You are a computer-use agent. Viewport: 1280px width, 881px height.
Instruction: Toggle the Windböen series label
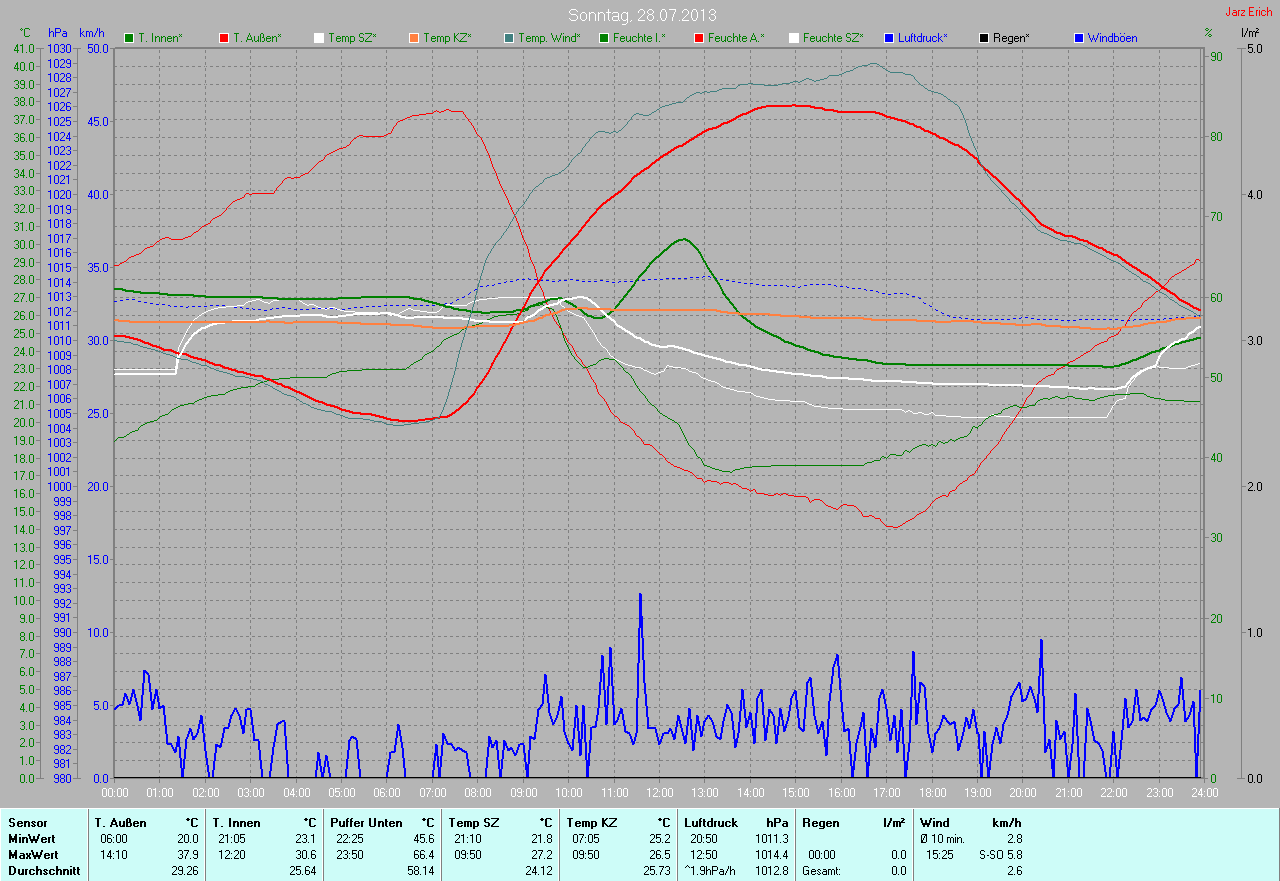click(1113, 38)
